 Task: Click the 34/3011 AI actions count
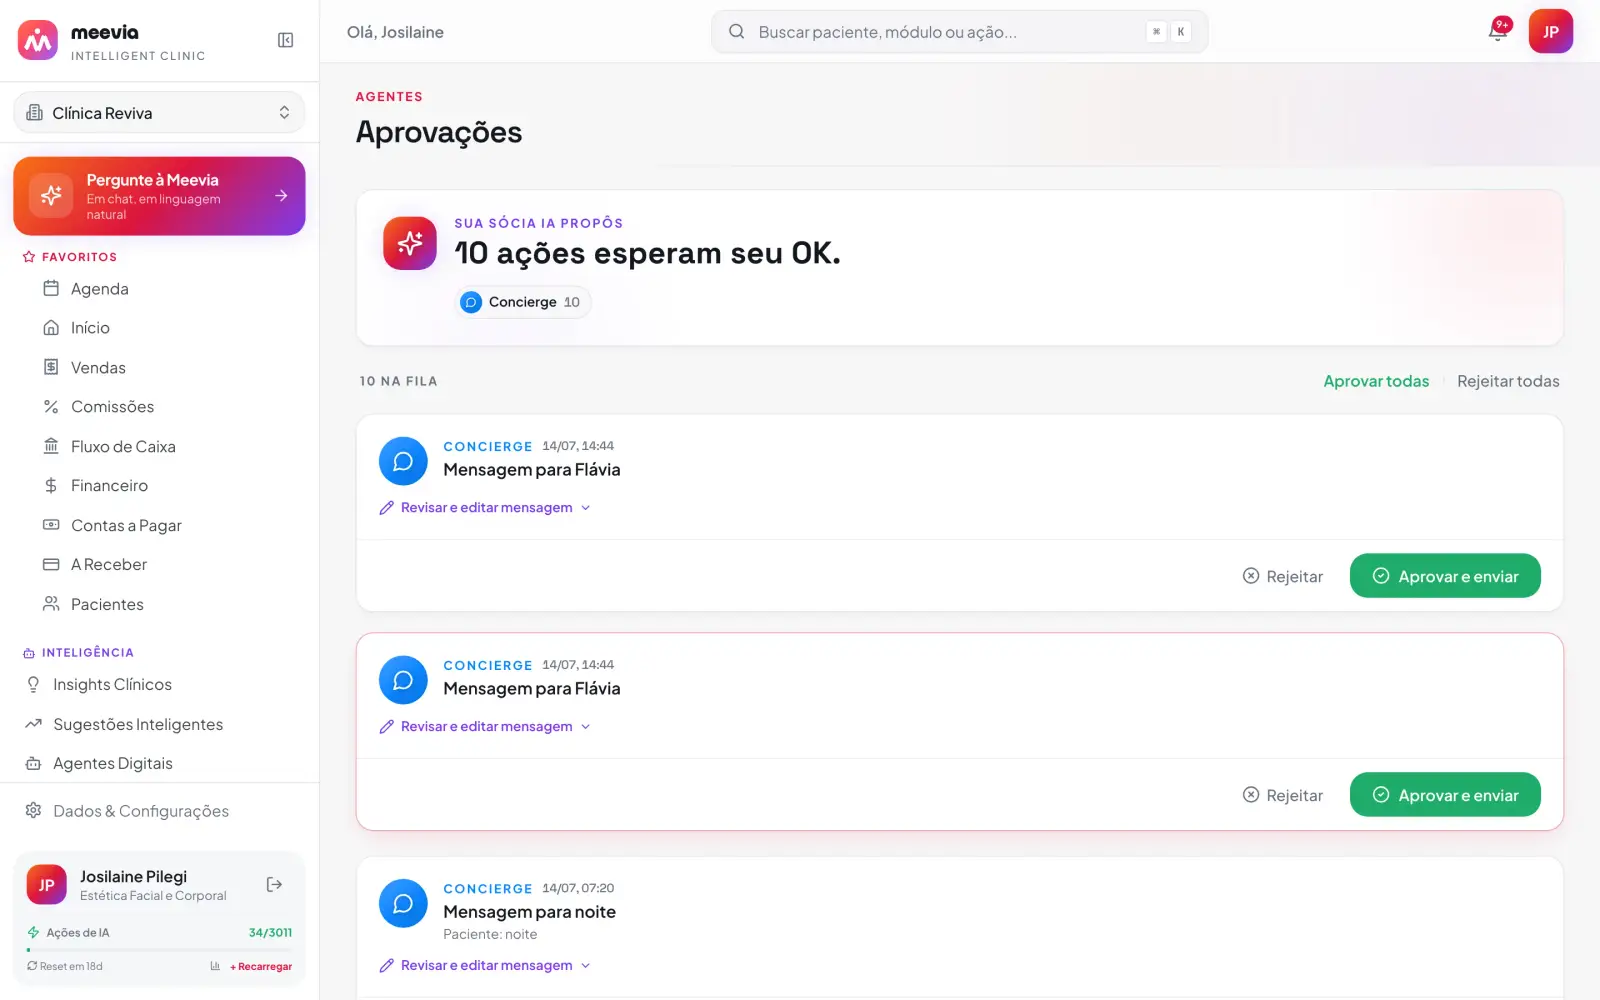270,933
